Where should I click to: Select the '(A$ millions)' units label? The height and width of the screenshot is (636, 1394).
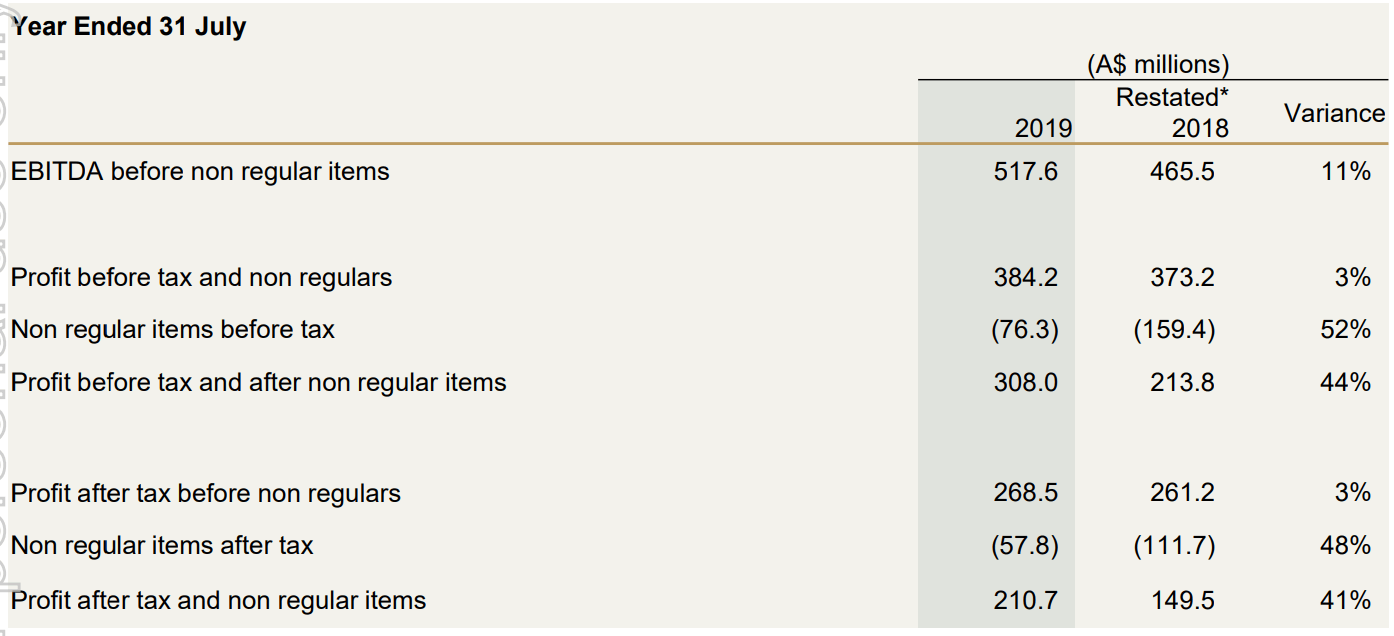[x=1157, y=65]
